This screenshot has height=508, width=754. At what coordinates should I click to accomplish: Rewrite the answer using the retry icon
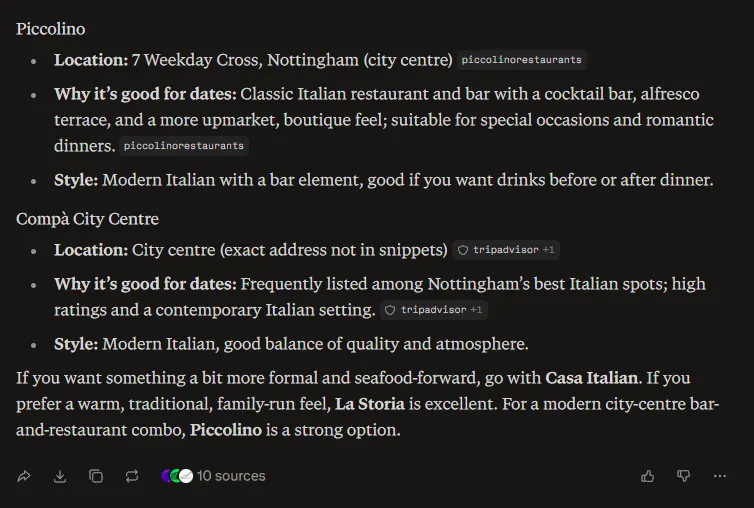(132, 476)
